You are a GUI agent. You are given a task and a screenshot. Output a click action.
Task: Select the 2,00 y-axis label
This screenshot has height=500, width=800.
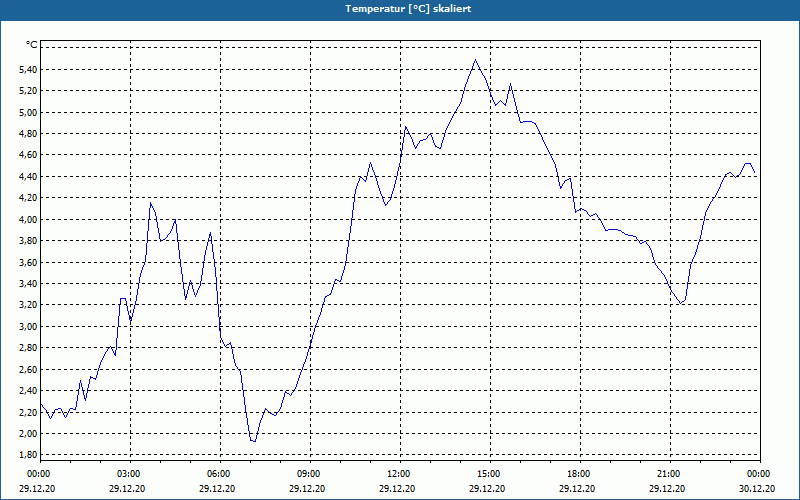point(28,434)
